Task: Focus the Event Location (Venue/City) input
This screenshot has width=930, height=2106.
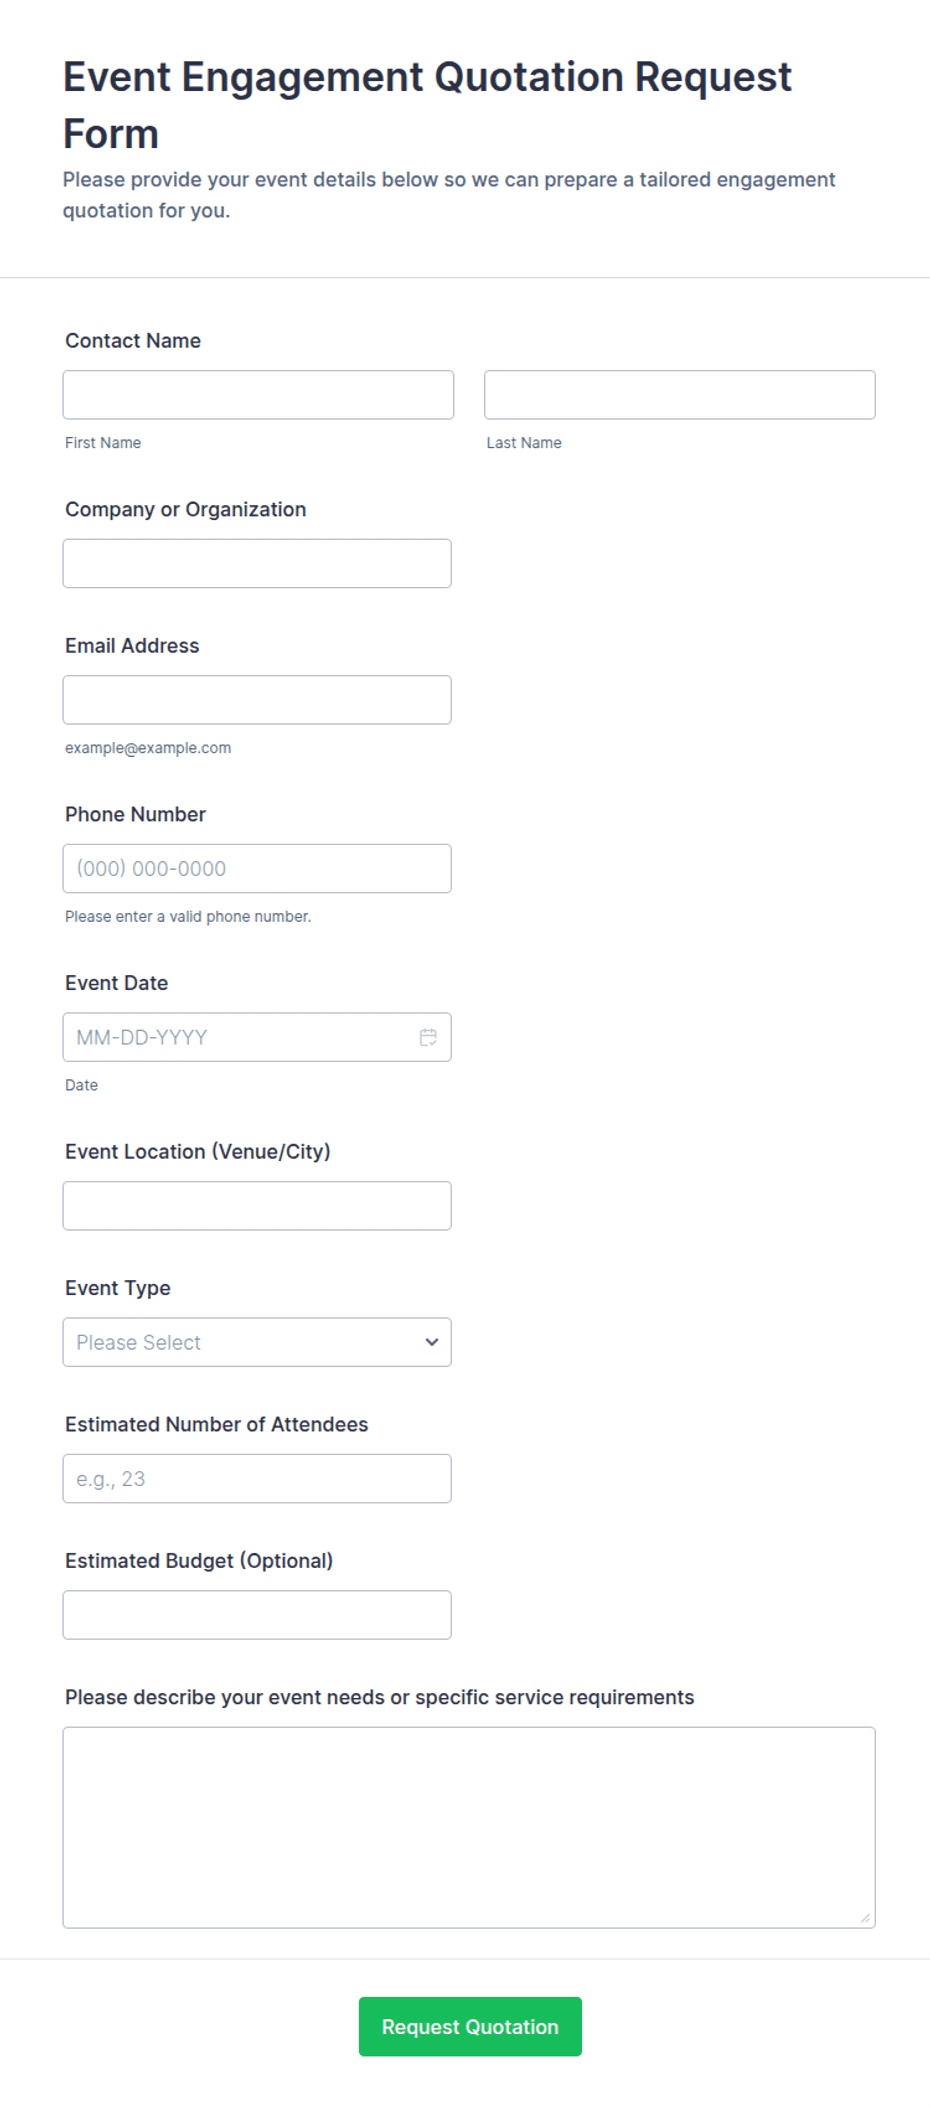Action: point(257,1206)
